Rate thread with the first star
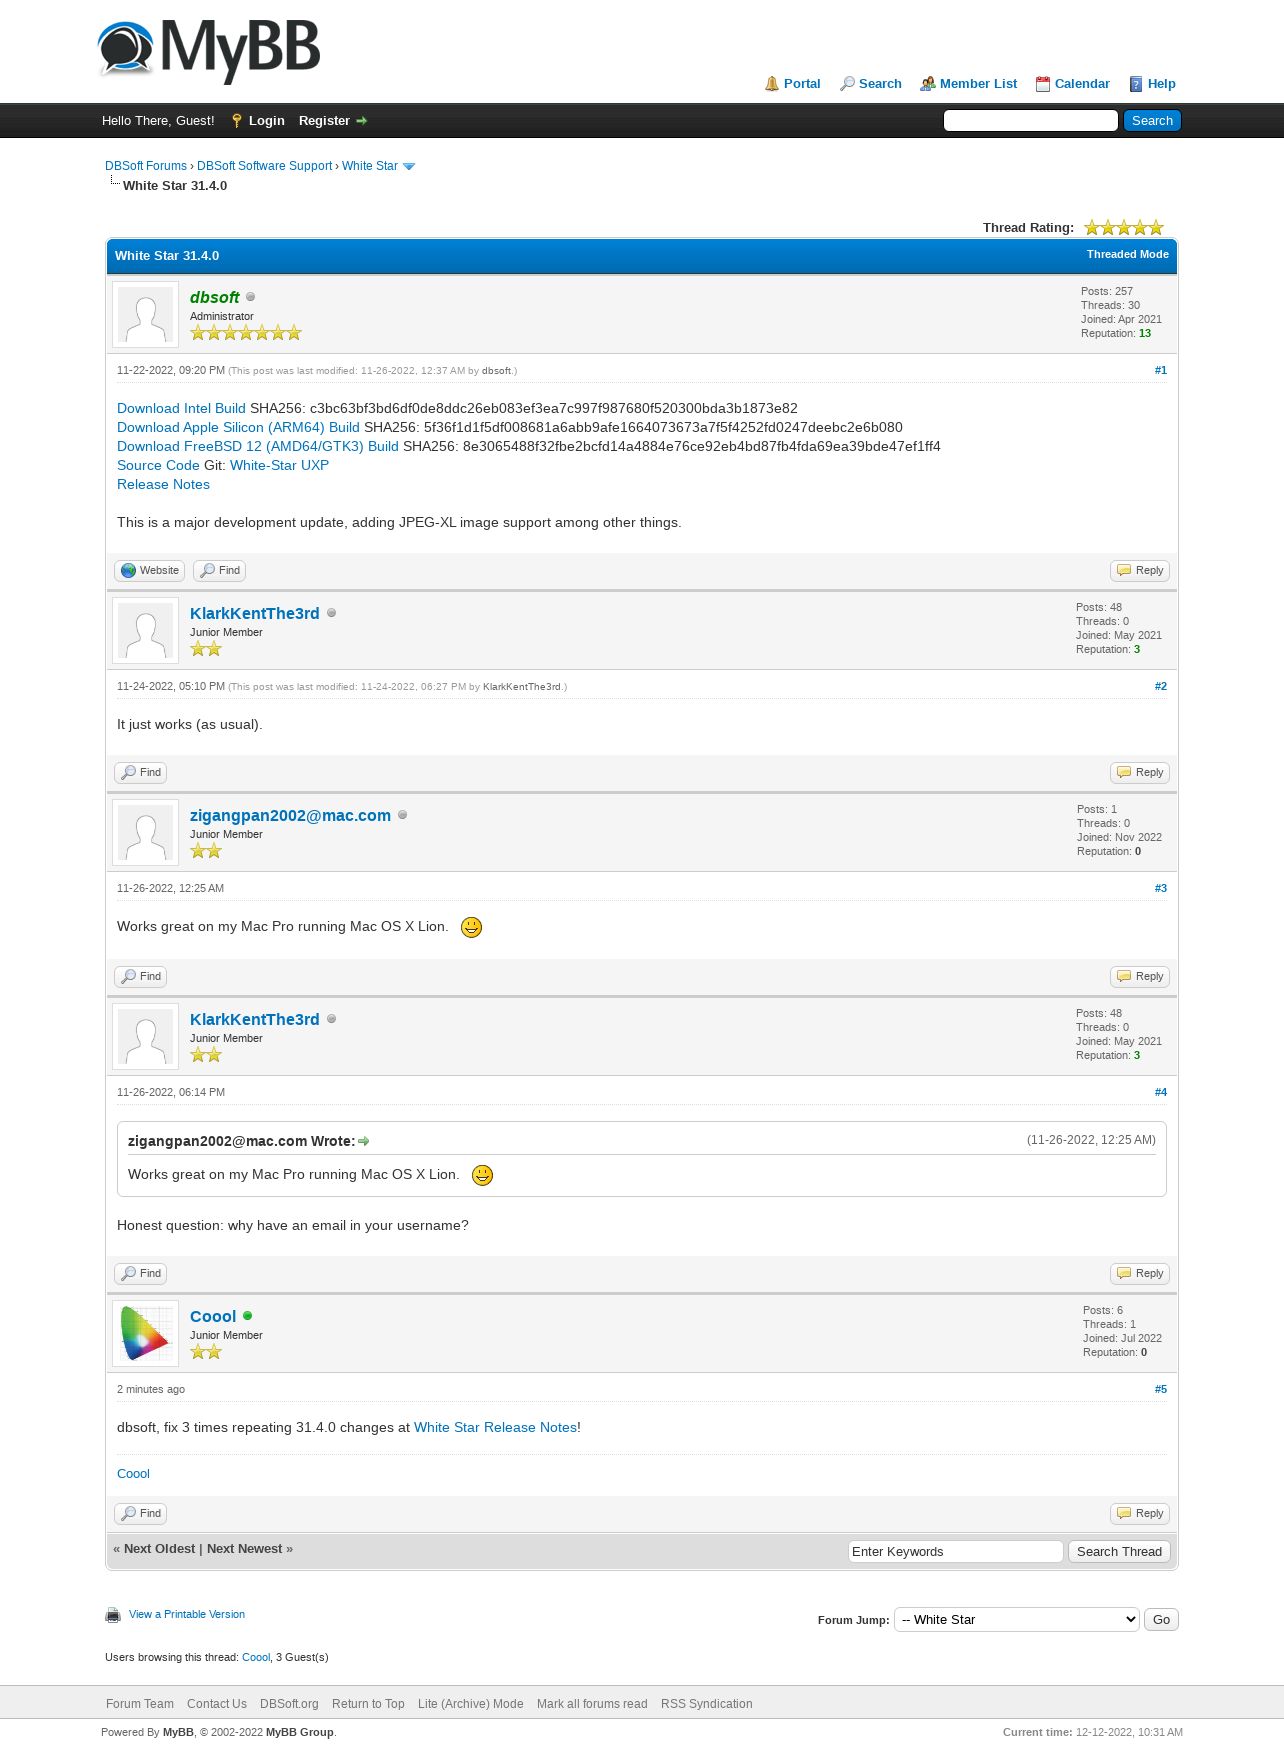This screenshot has height=1753, width=1284. point(1092,228)
